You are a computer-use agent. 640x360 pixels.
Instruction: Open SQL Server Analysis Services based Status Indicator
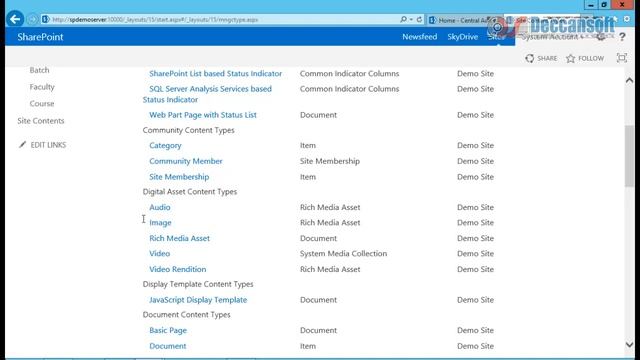207,94
